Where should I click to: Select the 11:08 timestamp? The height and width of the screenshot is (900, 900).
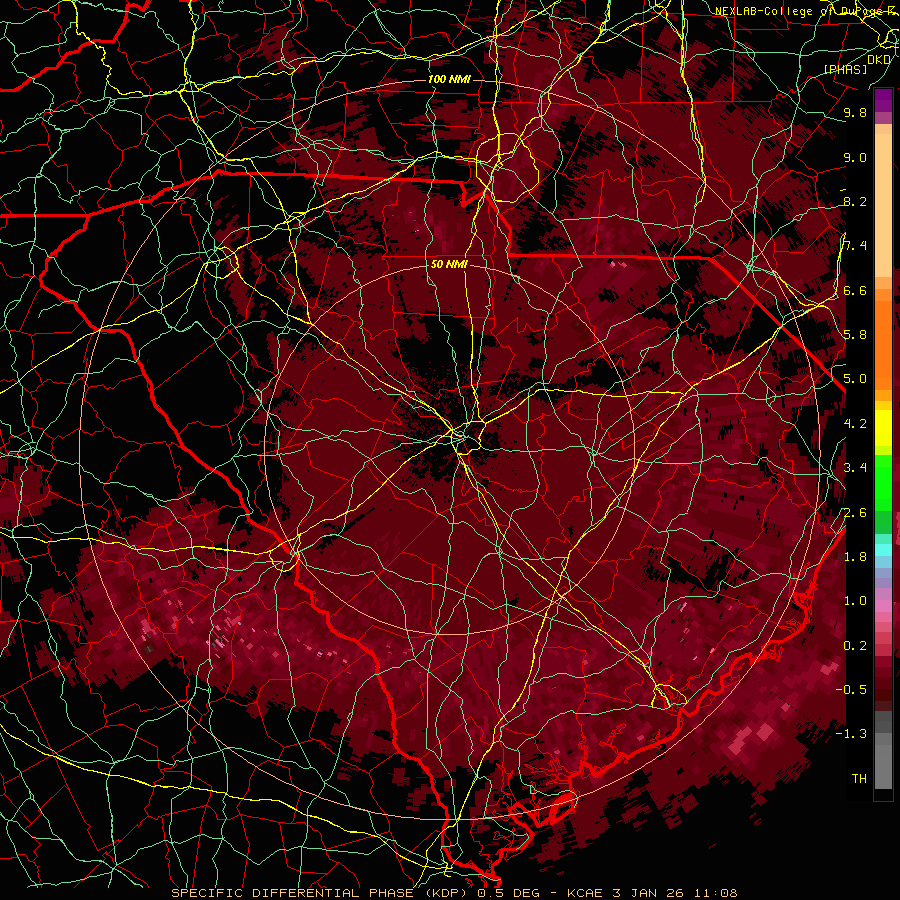[x=715, y=893]
